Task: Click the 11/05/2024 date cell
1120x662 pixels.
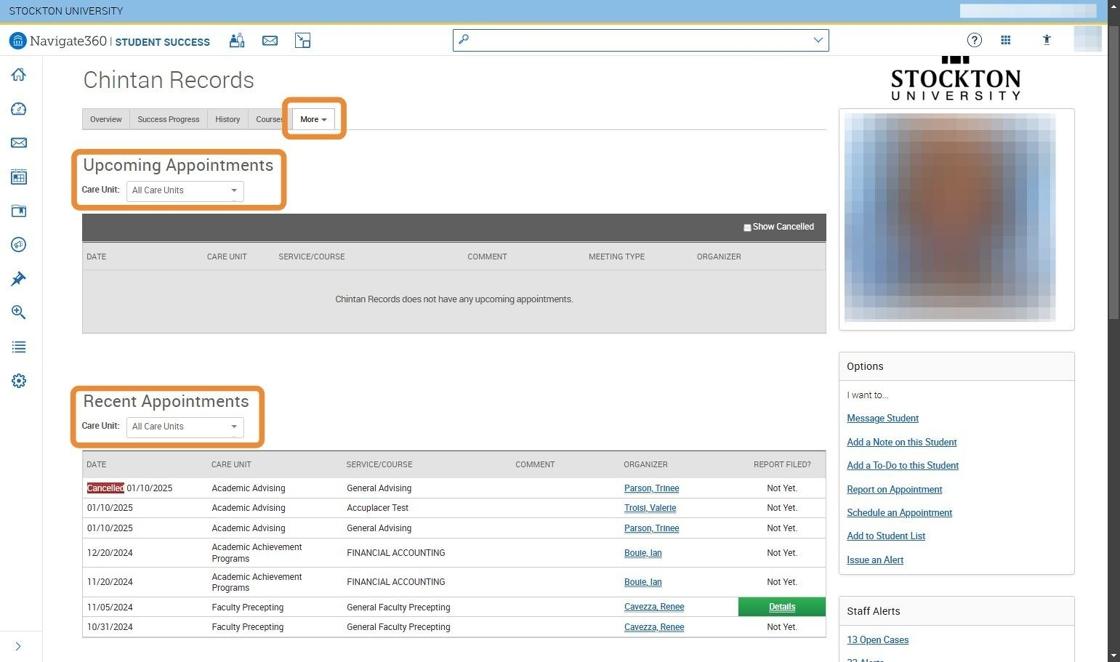Action: pyautogui.click(x=110, y=607)
